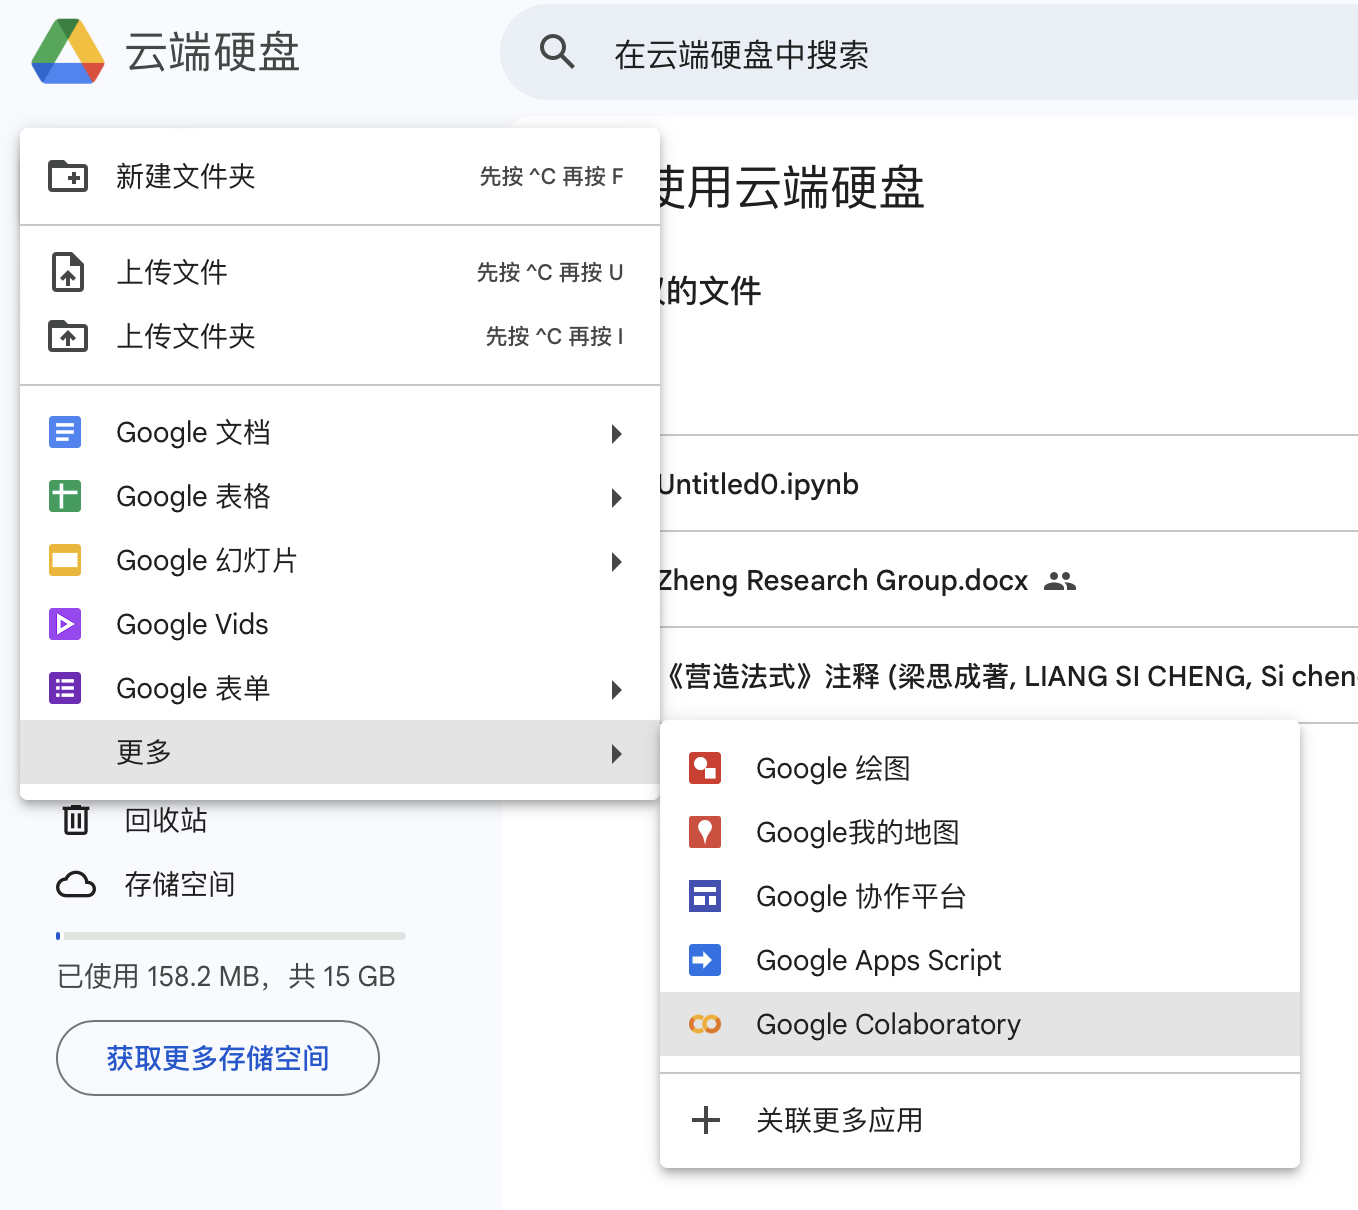Expand the Google Slides submenu arrow

(616, 561)
